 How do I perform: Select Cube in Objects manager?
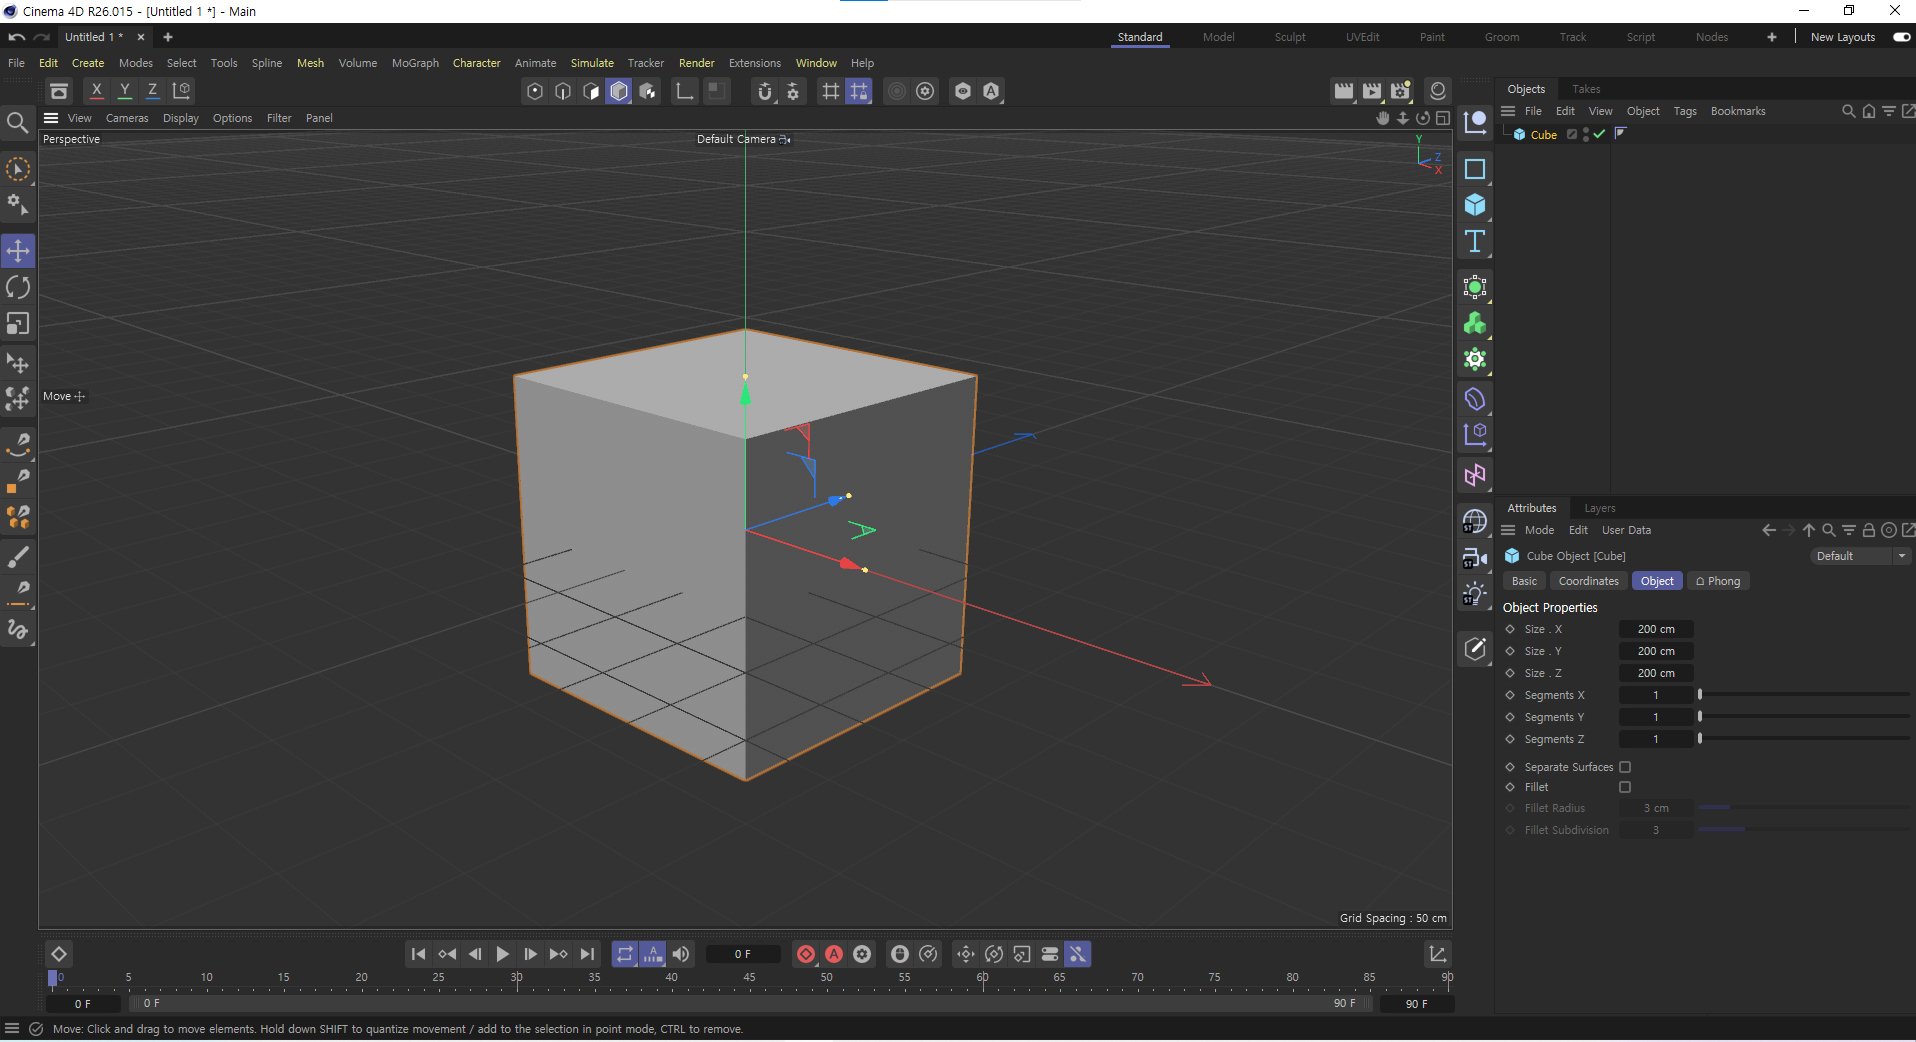click(1543, 135)
